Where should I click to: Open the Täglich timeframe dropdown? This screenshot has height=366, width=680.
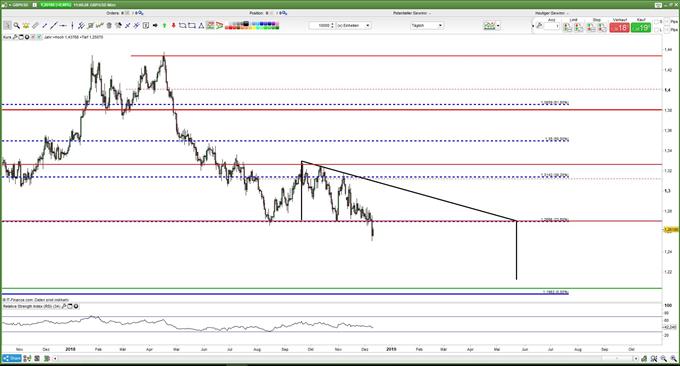point(427,26)
